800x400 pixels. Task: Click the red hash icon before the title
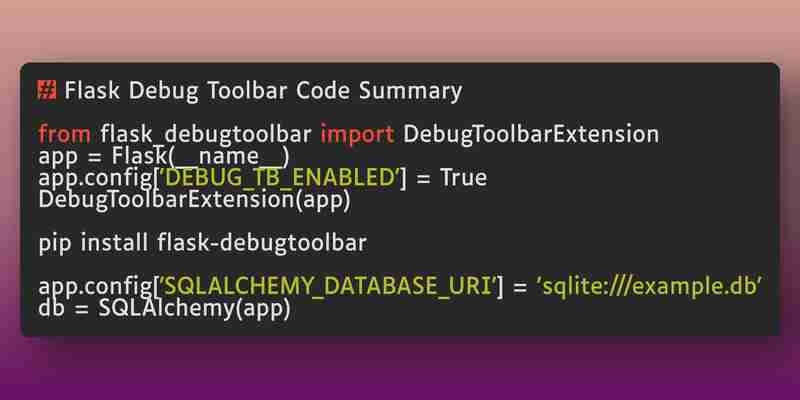coord(47,91)
